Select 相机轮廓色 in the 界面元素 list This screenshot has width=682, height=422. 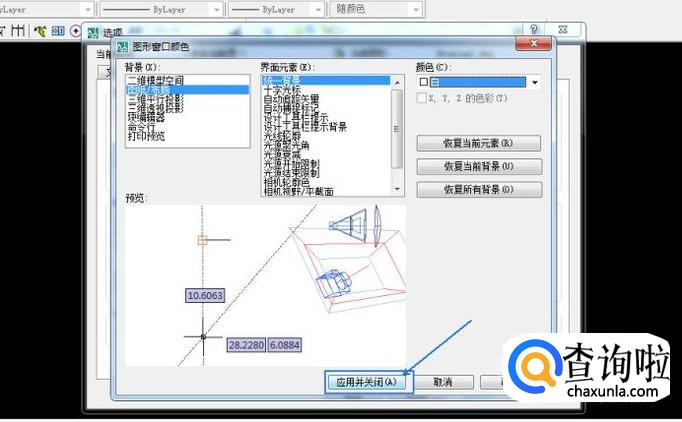point(326,182)
